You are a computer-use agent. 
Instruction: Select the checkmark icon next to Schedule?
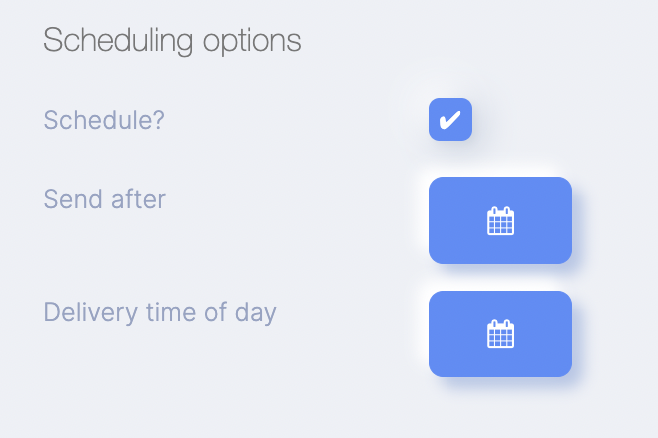pos(450,120)
